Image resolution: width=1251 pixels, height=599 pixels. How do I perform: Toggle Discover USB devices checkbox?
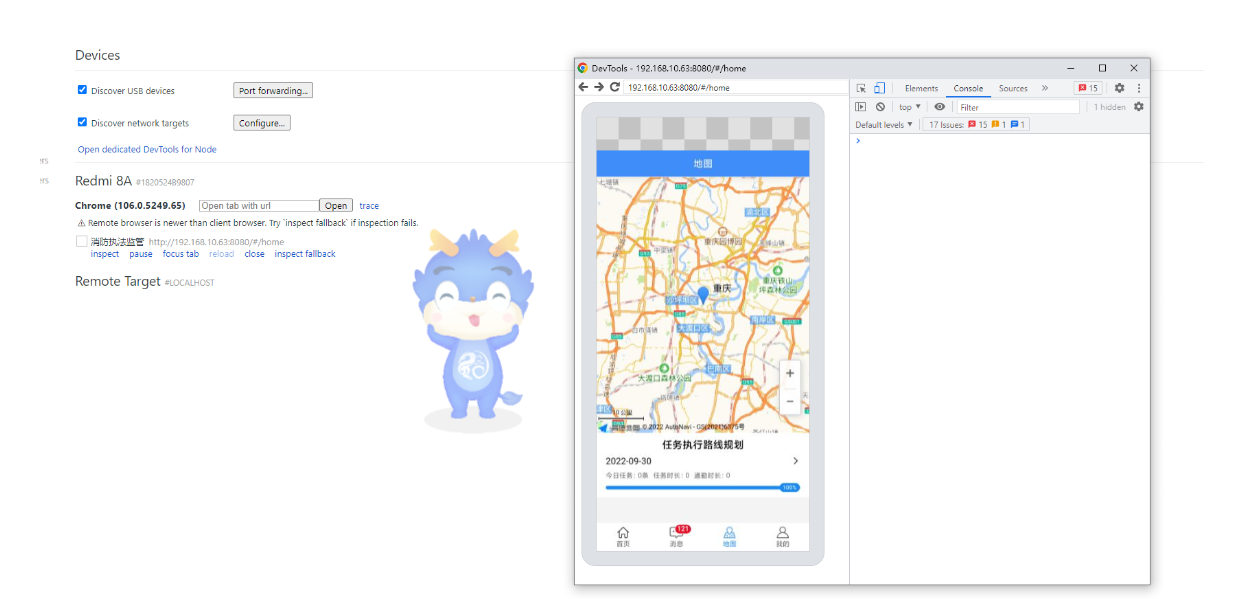(83, 90)
